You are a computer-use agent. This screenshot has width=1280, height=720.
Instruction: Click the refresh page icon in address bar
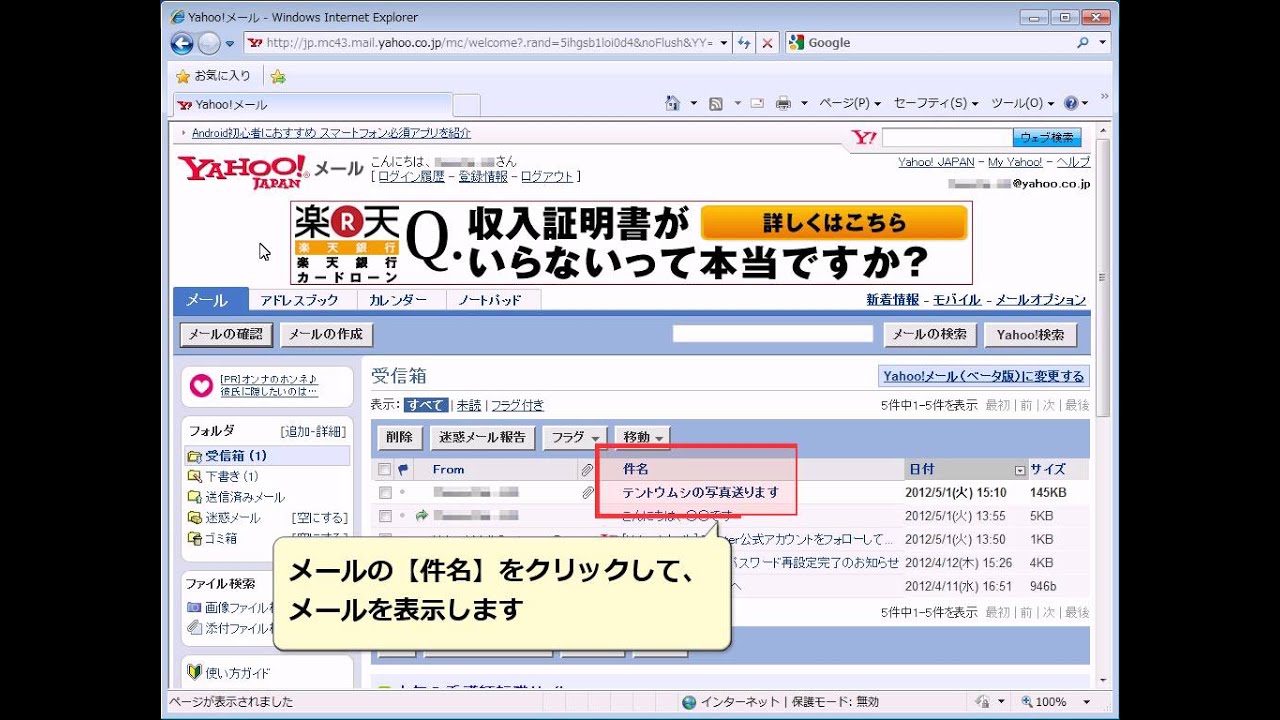point(744,43)
